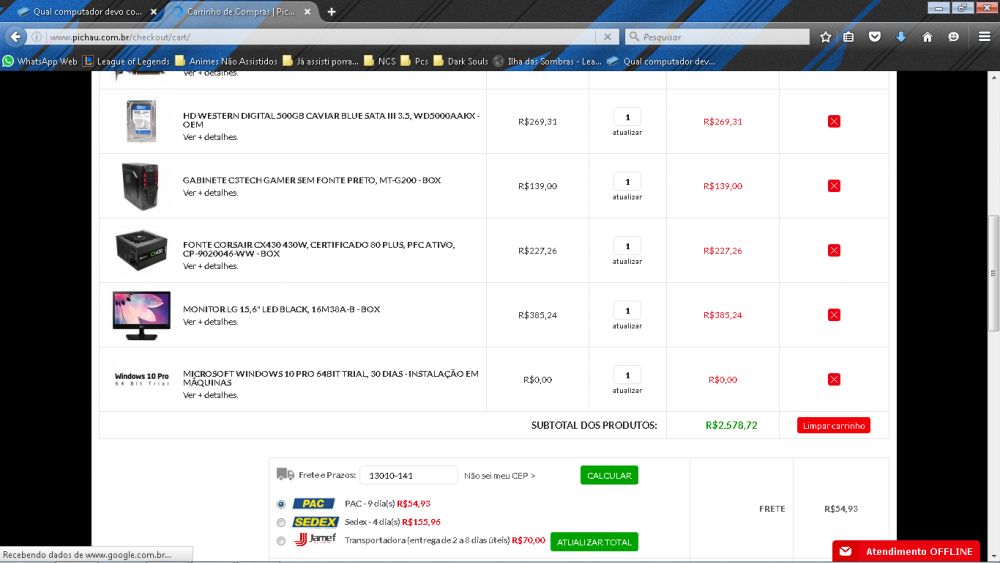Click the Limpar carrinho button
Viewport: 1000px width, 563px height.
coord(833,425)
